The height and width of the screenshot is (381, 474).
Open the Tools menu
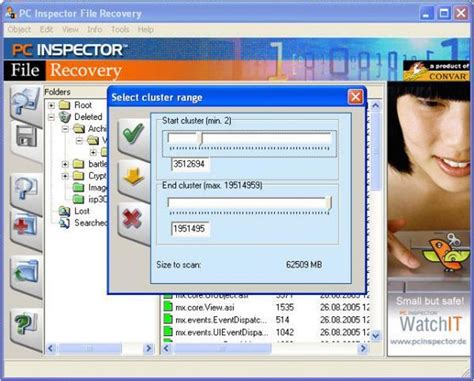[x=120, y=29]
